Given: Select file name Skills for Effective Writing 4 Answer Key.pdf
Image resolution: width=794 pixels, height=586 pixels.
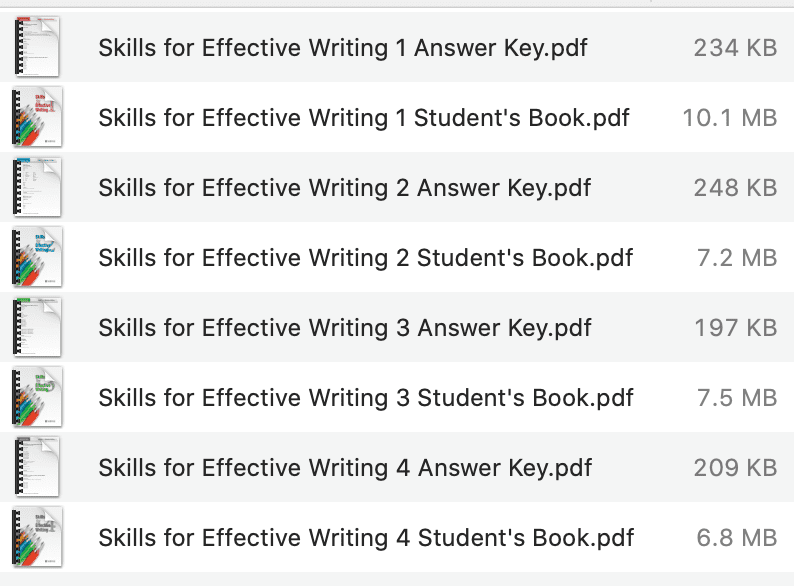Looking at the screenshot, I should click(345, 467).
